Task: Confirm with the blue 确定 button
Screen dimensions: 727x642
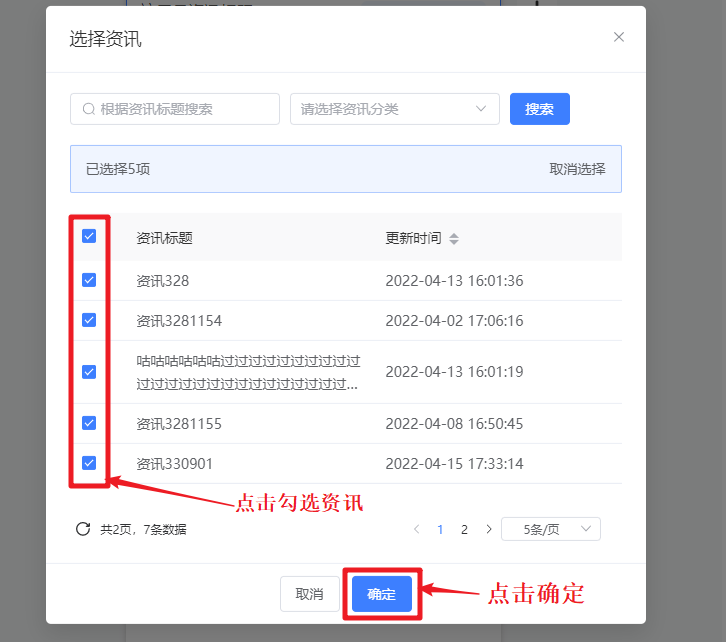Action: tap(382, 594)
